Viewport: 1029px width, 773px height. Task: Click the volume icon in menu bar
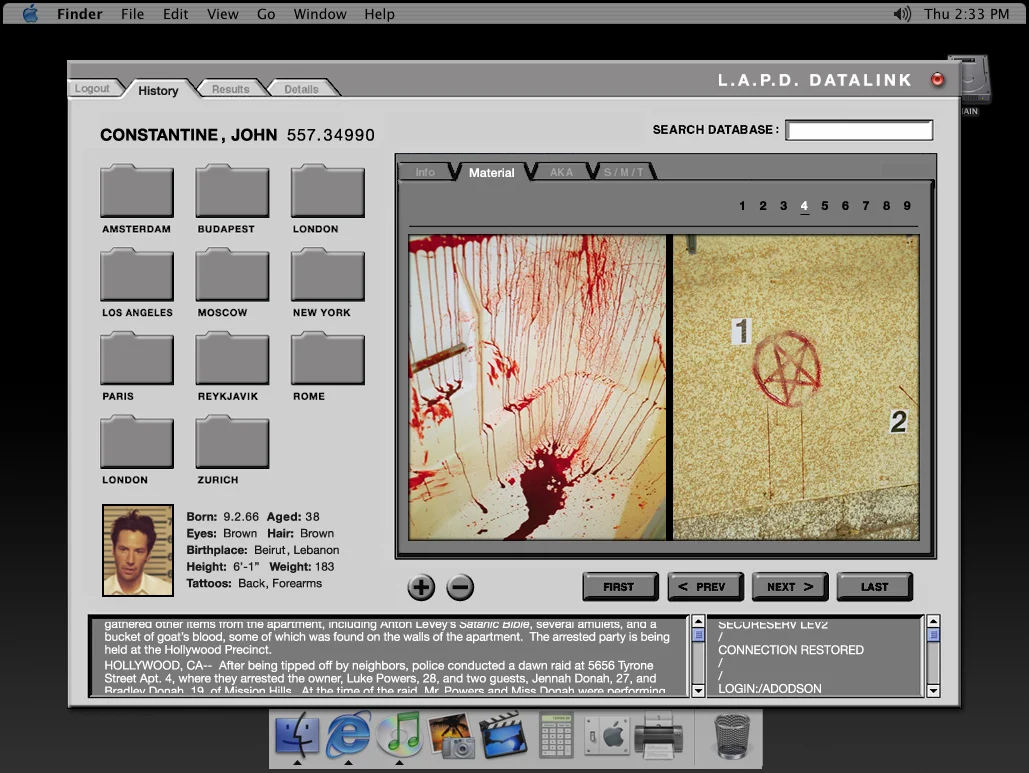(902, 14)
